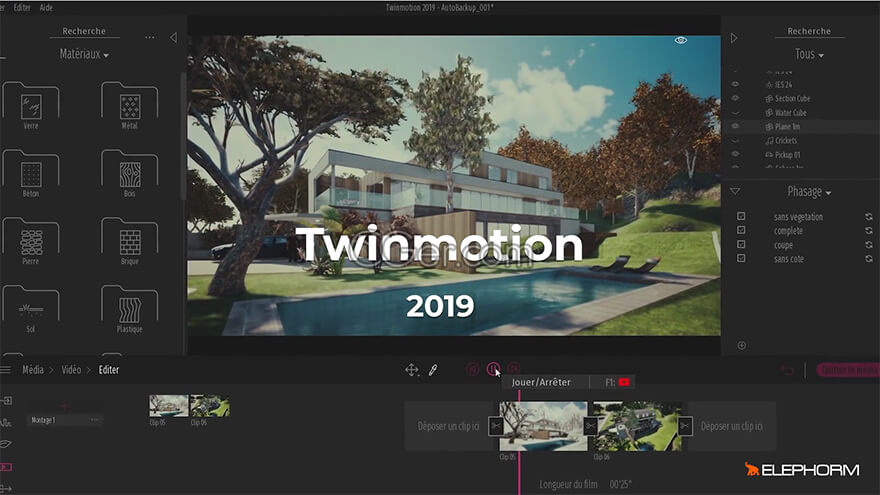Toggle the complete phase checkbox
The height and width of the screenshot is (495, 880).
coord(741,230)
